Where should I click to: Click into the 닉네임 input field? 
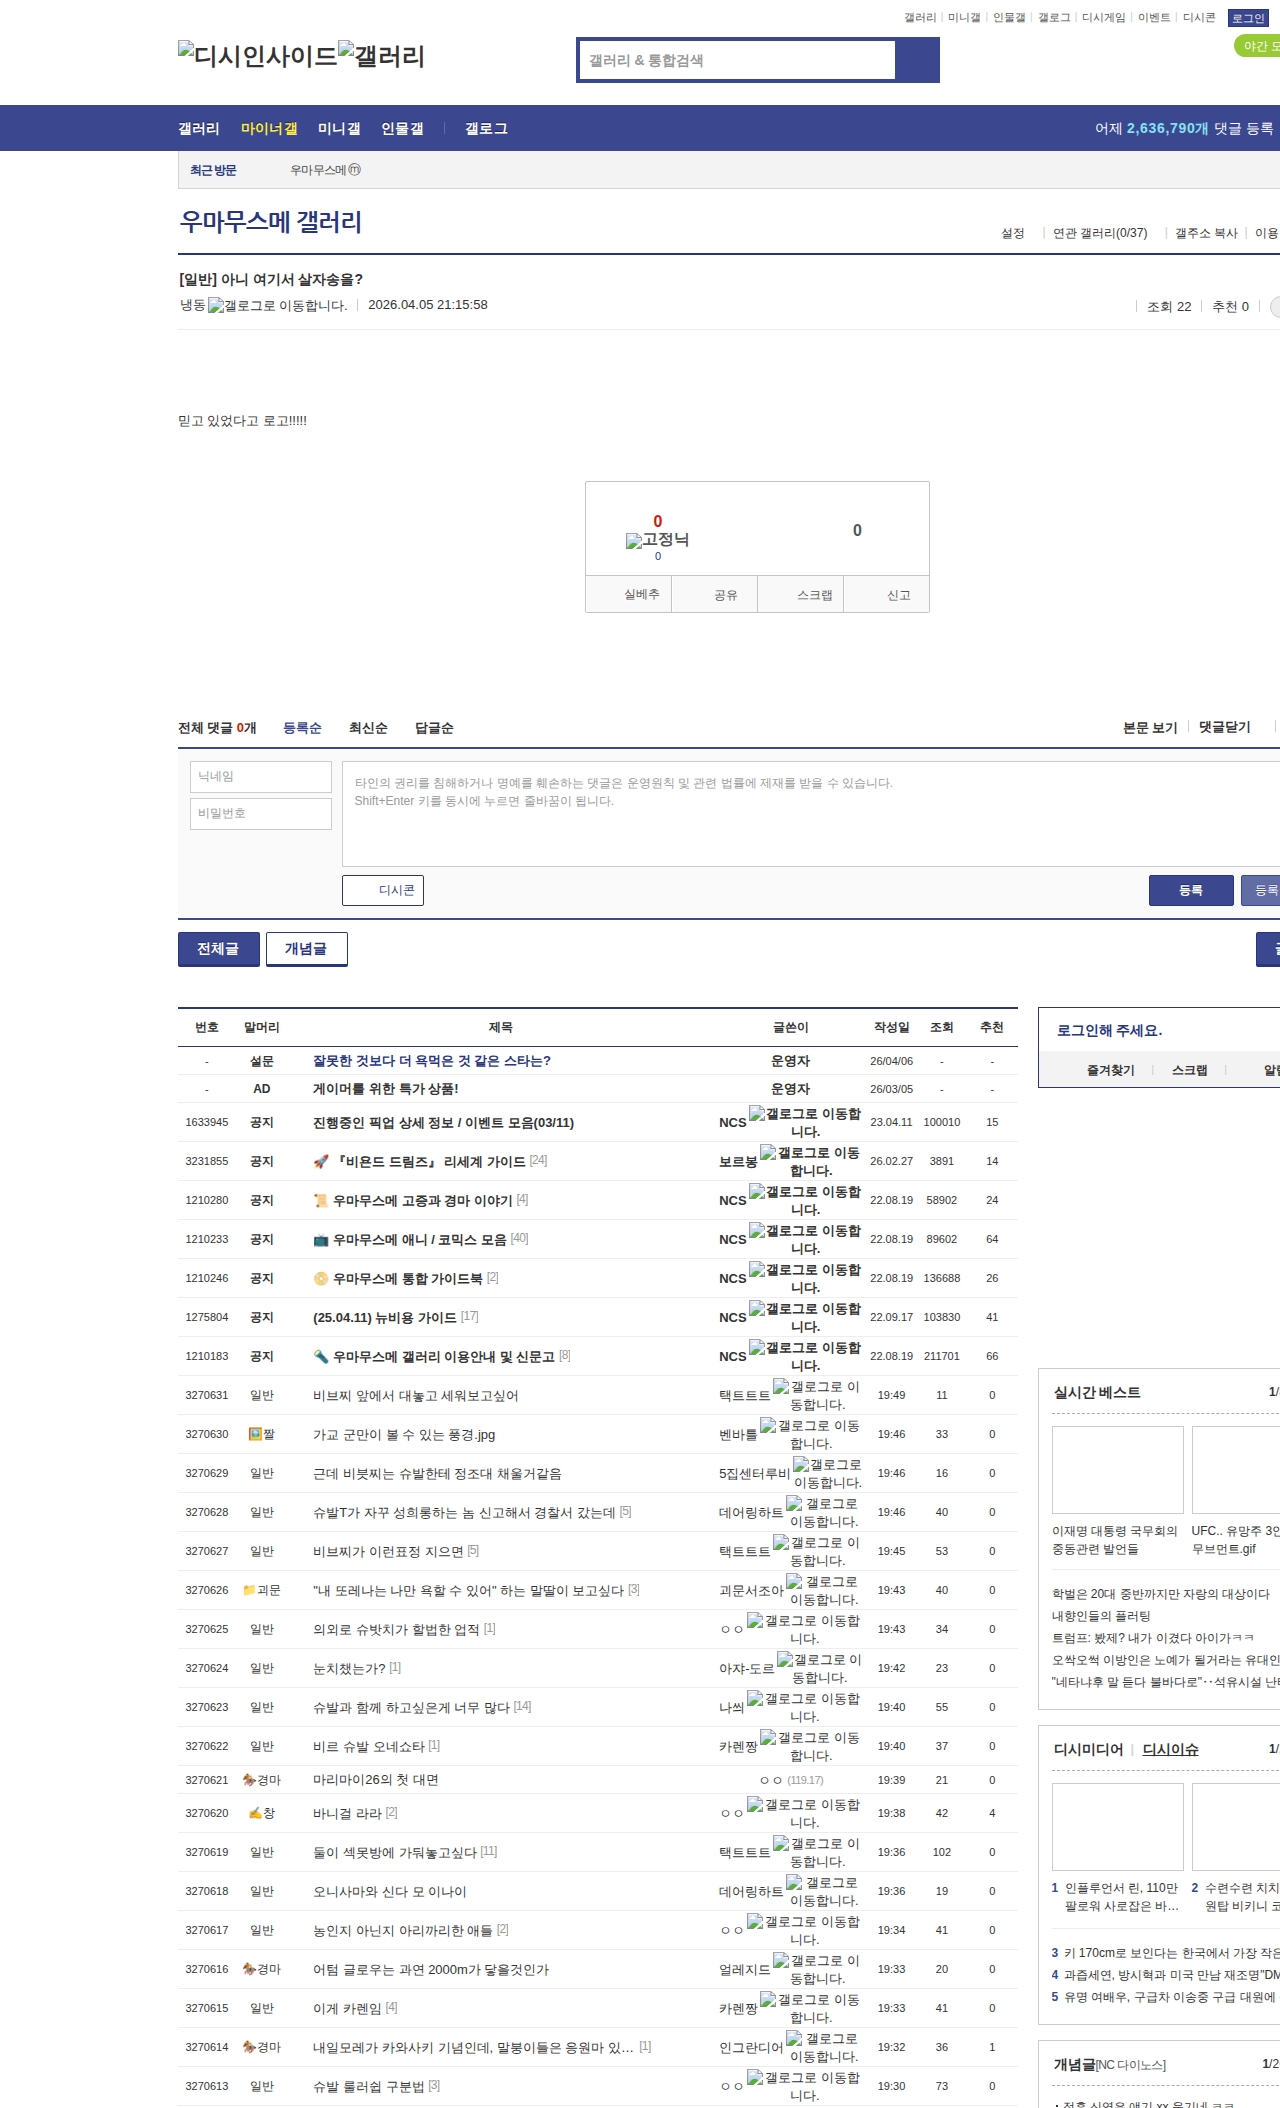pos(261,777)
